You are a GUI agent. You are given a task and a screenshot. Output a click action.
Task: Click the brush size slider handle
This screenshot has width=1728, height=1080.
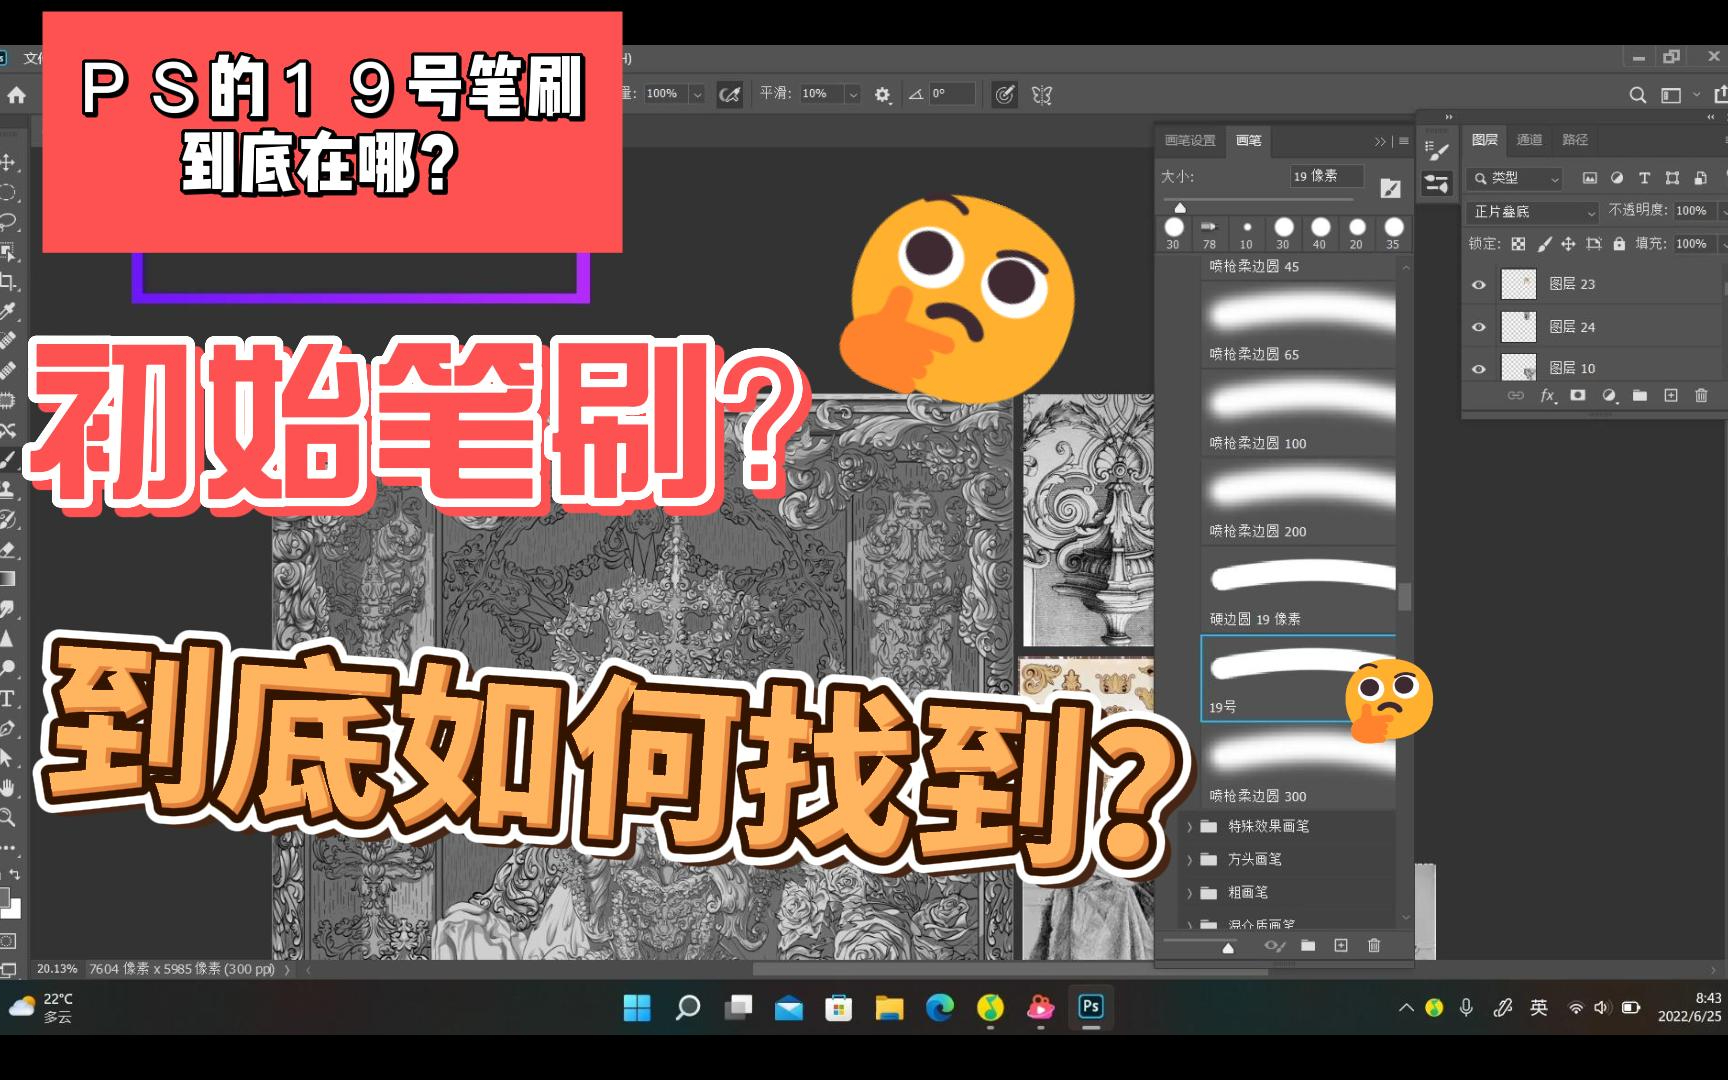point(1180,208)
